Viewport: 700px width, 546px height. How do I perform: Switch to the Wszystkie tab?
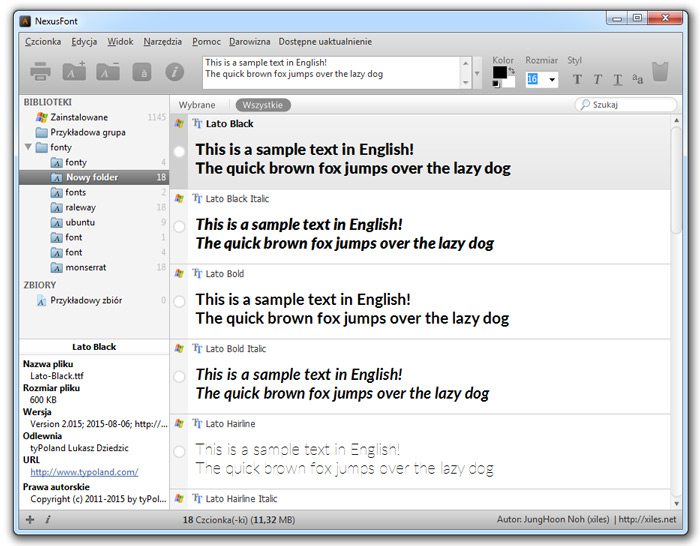click(x=263, y=105)
